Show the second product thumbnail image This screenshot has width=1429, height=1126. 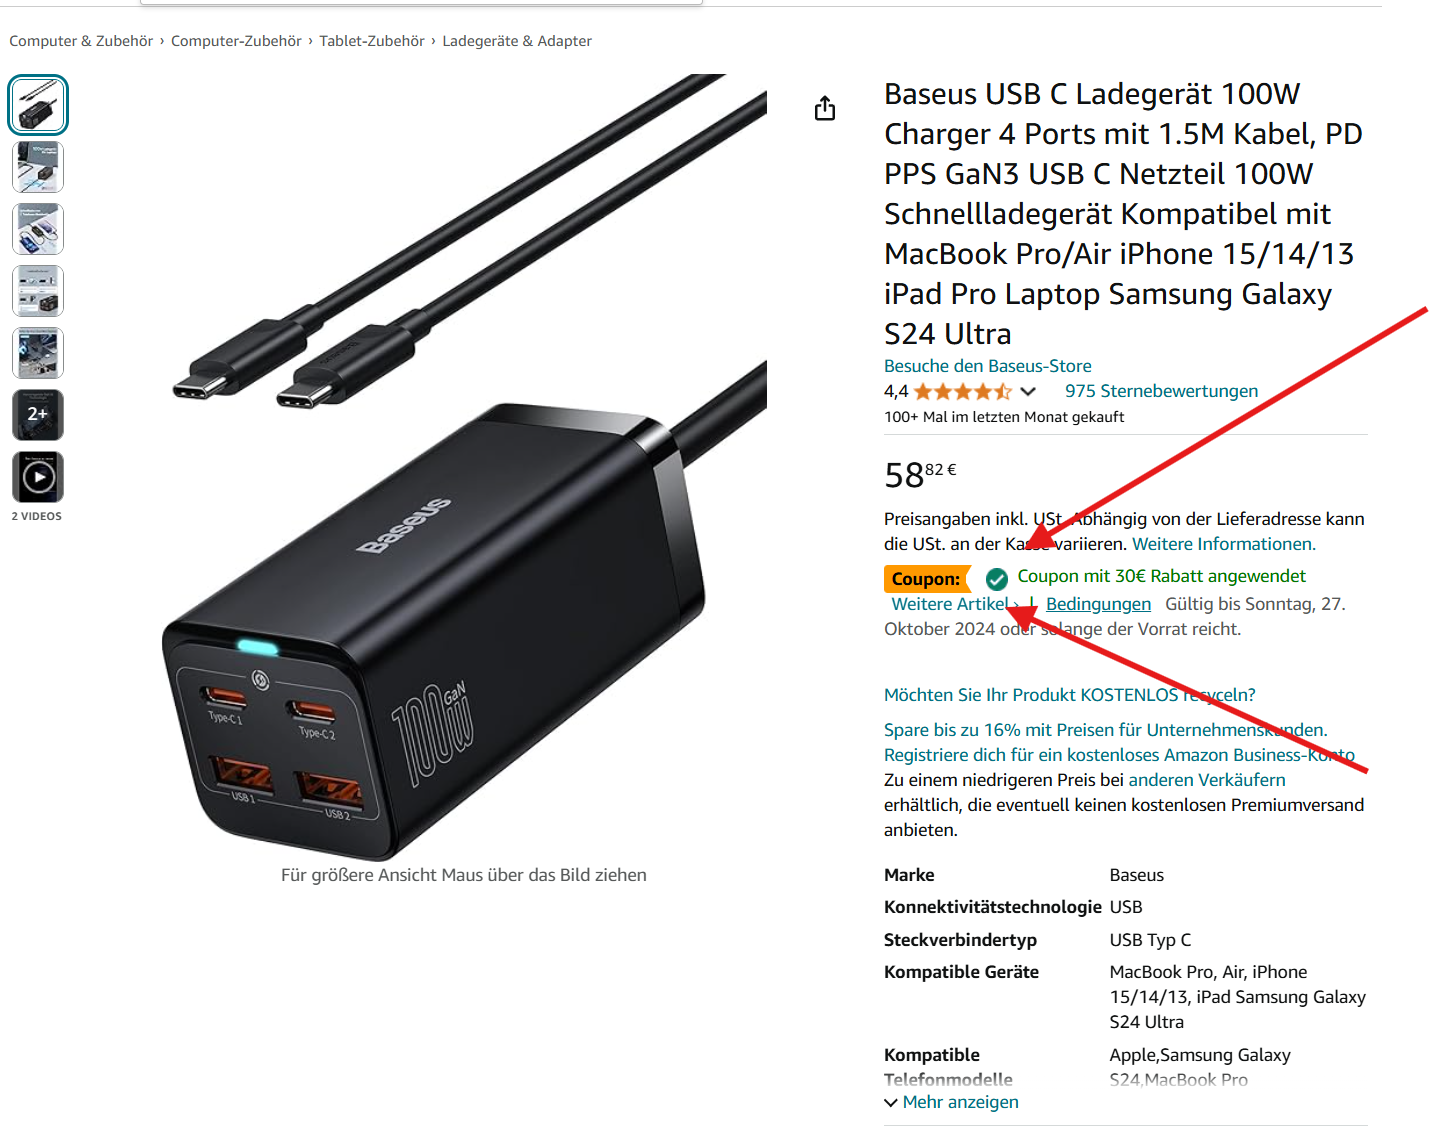click(x=38, y=167)
